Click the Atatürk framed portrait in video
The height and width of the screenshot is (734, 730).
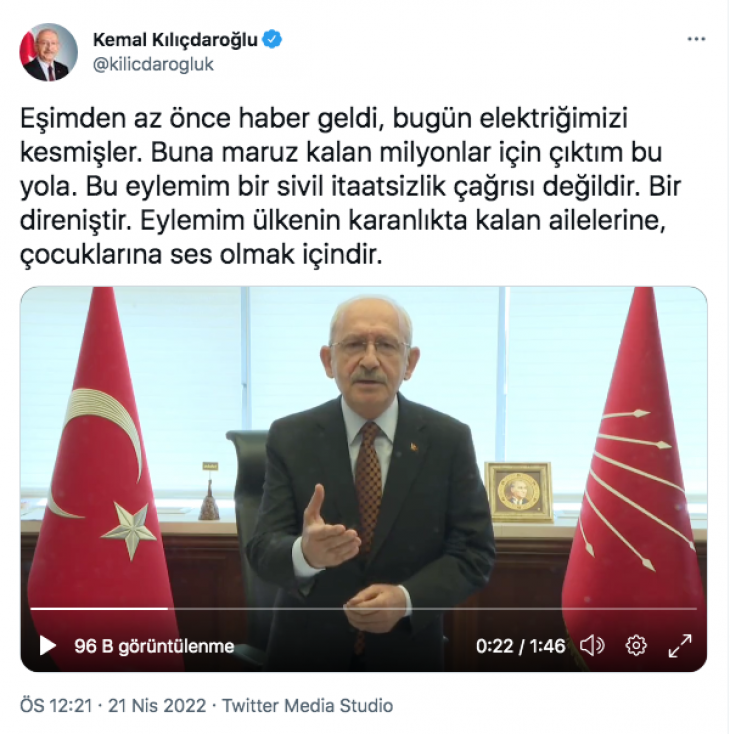[x=518, y=492]
